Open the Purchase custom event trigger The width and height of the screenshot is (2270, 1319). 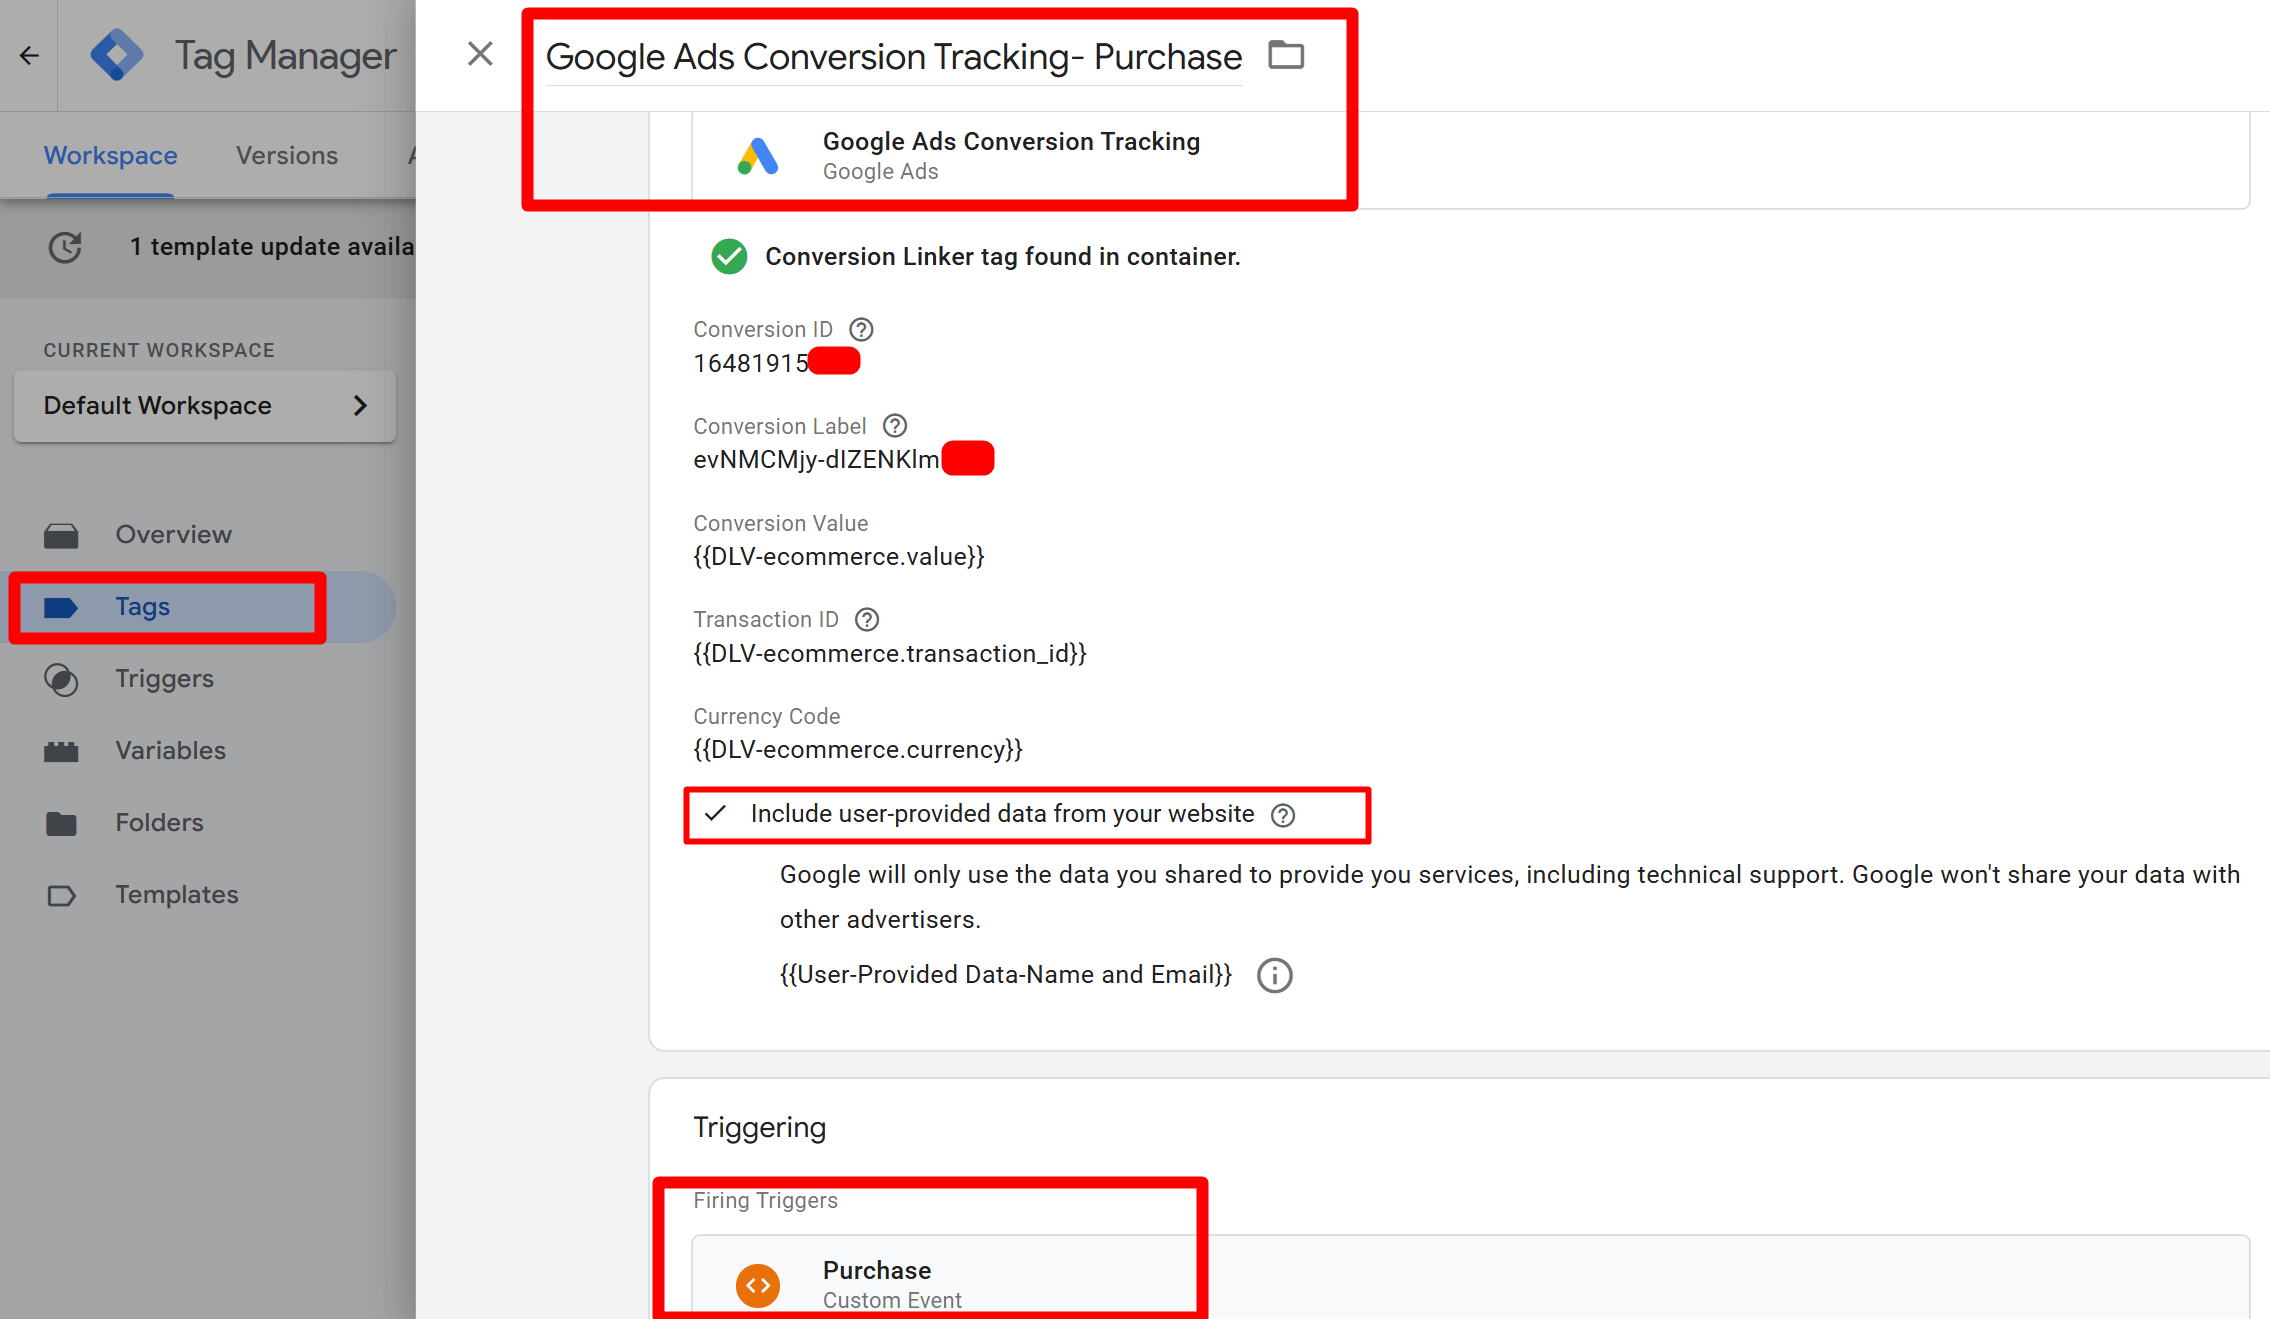tap(877, 1283)
